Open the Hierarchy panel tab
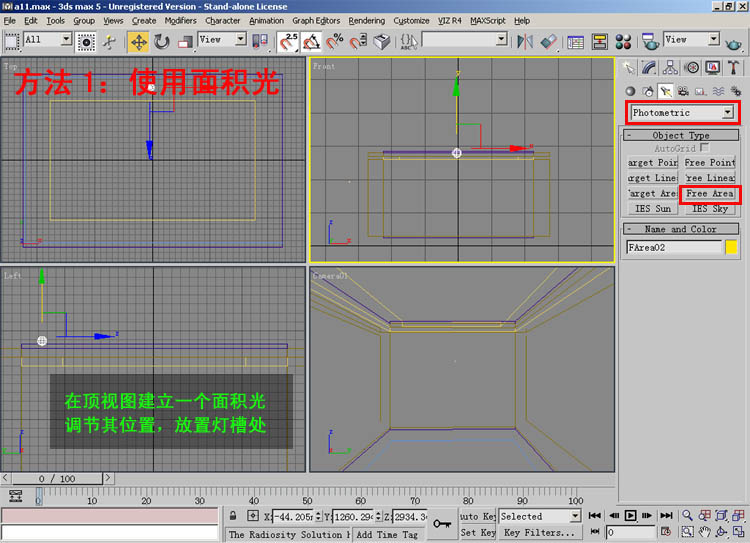Image resolution: width=750 pixels, height=543 pixels. (670, 68)
